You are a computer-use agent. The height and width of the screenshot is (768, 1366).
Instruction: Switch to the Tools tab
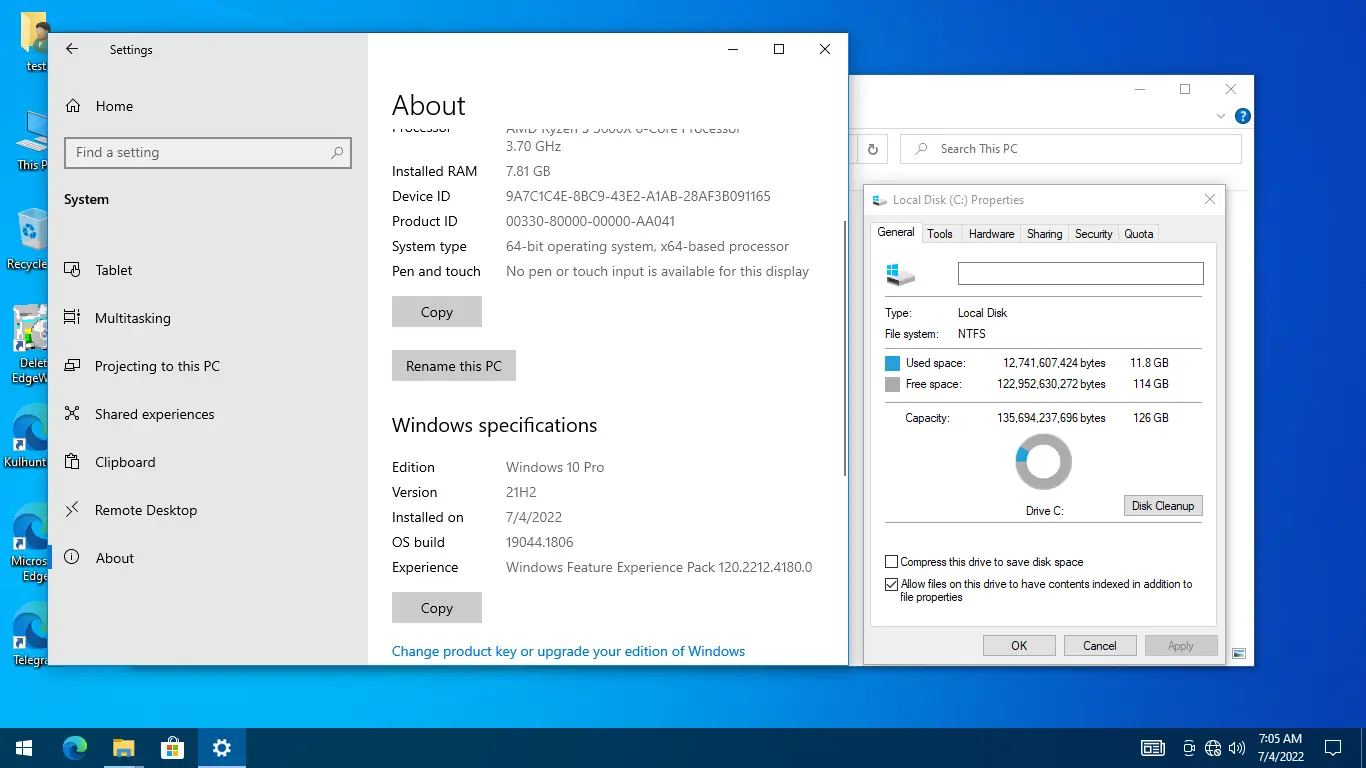tap(939, 233)
